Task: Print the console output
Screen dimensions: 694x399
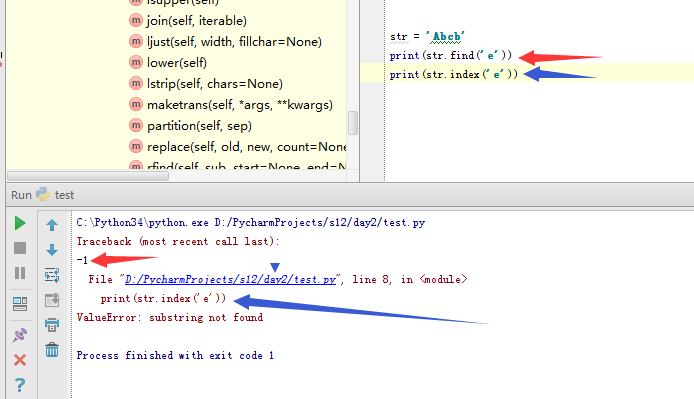Action: (52, 325)
